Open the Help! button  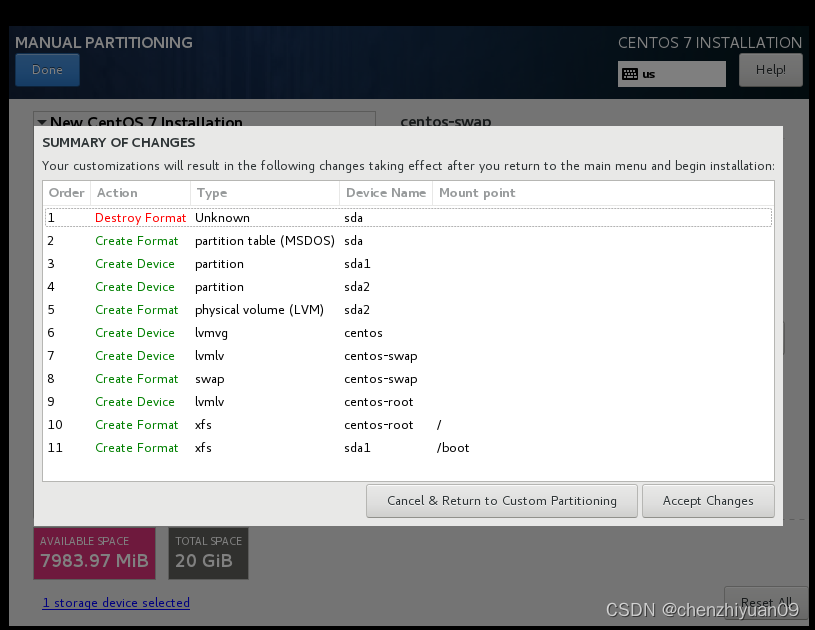770,70
